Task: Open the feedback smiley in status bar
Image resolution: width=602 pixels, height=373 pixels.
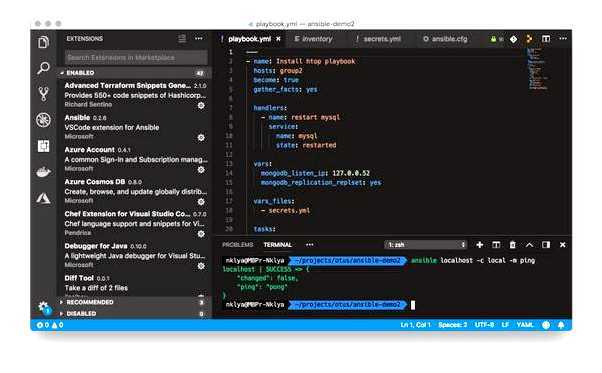Action: pyautogui.click(x=546, y=325)
